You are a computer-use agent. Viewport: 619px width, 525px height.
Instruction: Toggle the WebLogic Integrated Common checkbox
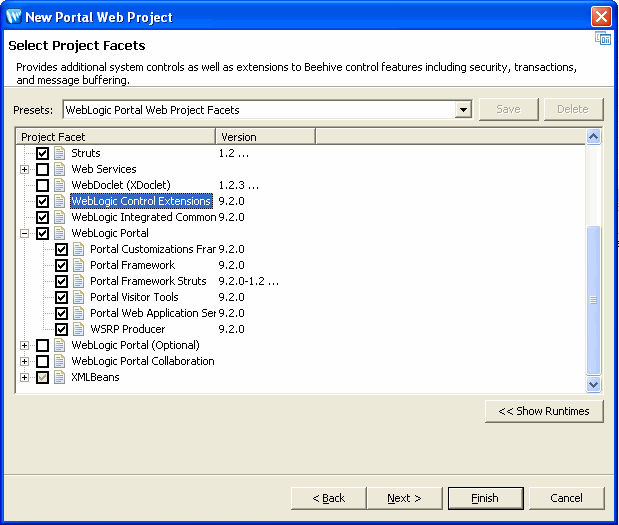coord(42,217)
